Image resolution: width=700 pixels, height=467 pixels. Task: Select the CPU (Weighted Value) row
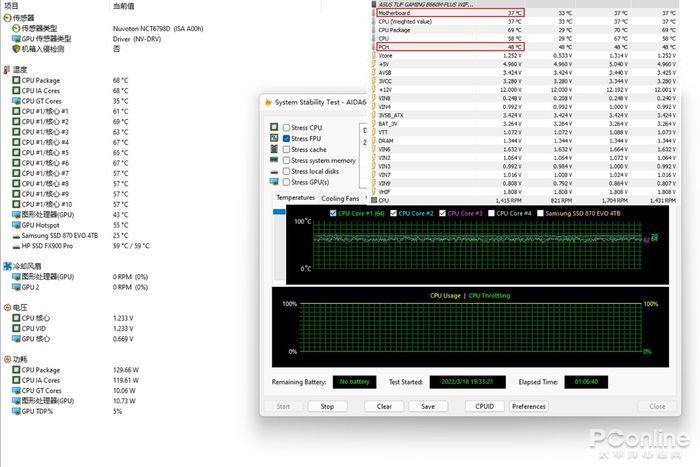[525, 21]
